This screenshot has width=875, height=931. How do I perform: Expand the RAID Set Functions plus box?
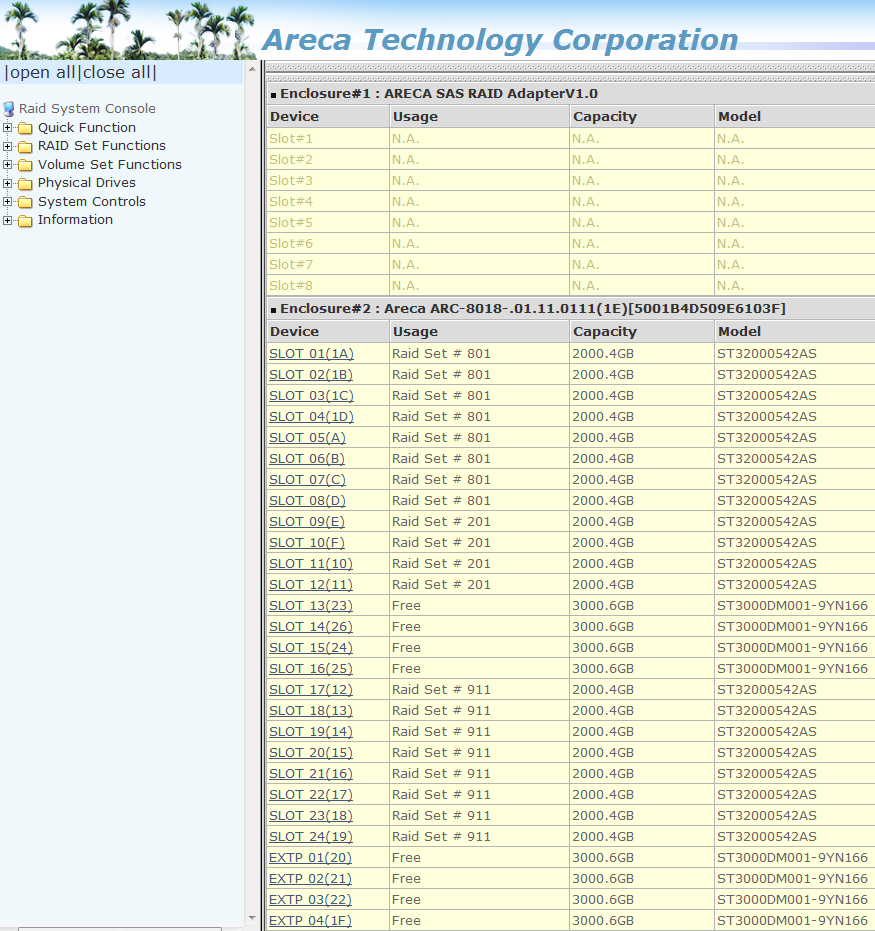pyautogui.click(x=8, y=146)
